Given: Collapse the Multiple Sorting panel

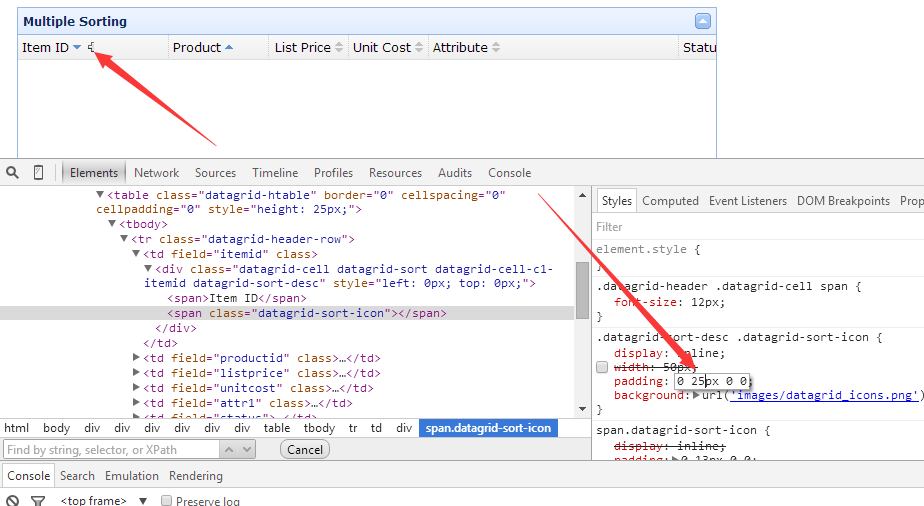Looking at the screenshot, I should point(702,21).
